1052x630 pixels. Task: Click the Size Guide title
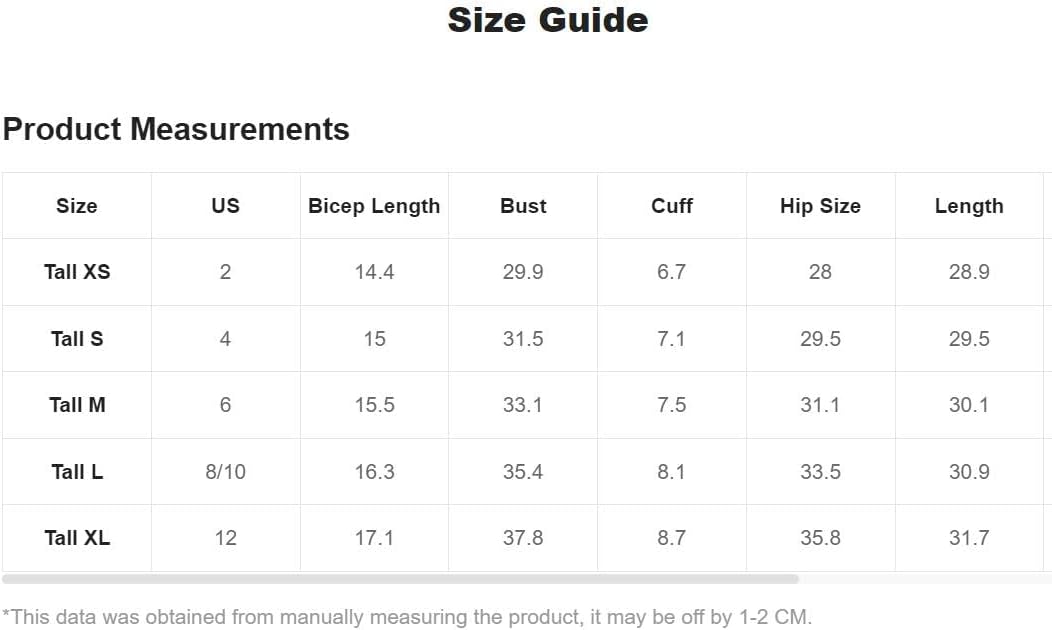(x=548, y=20)
